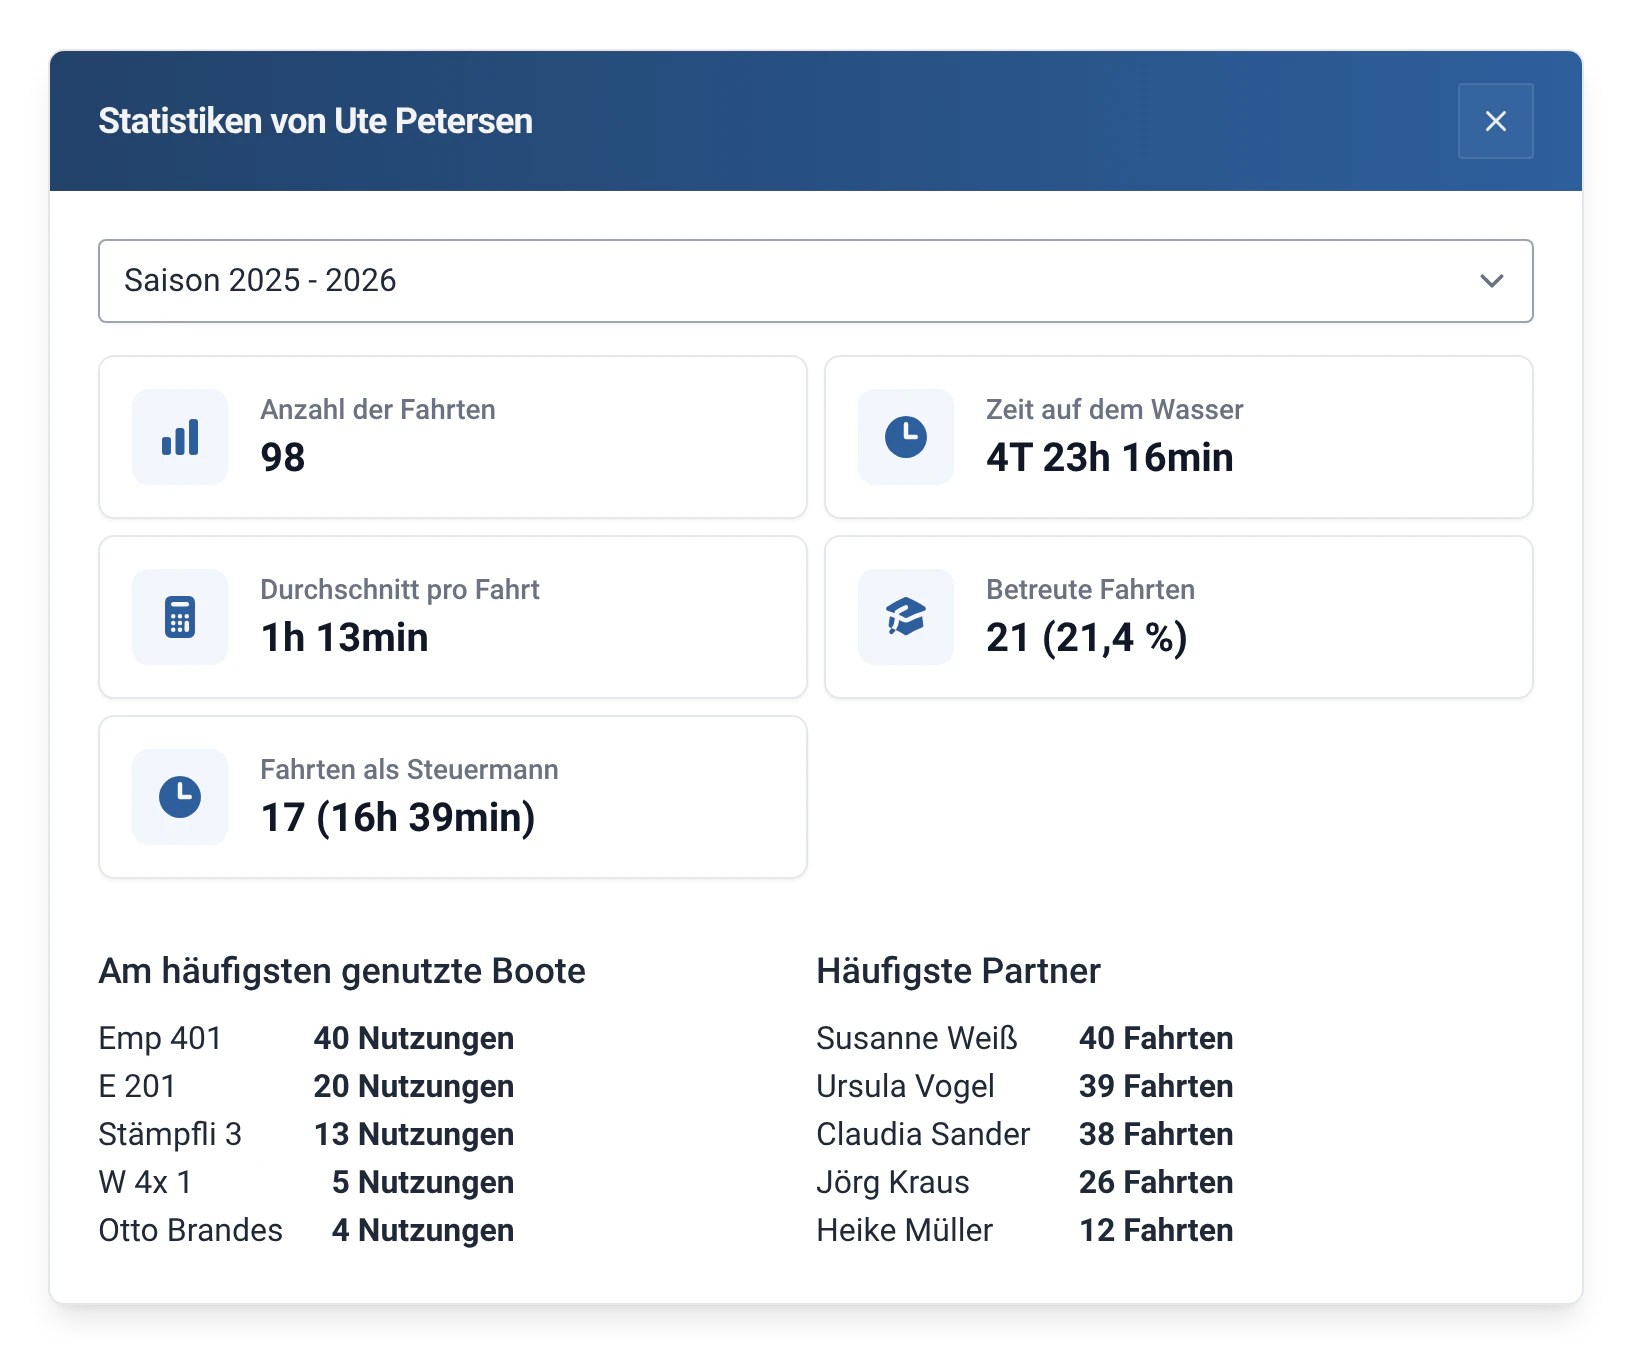Select the boat W 4x 1
The image size is (1632, 1352).
tap(145, 1182)
